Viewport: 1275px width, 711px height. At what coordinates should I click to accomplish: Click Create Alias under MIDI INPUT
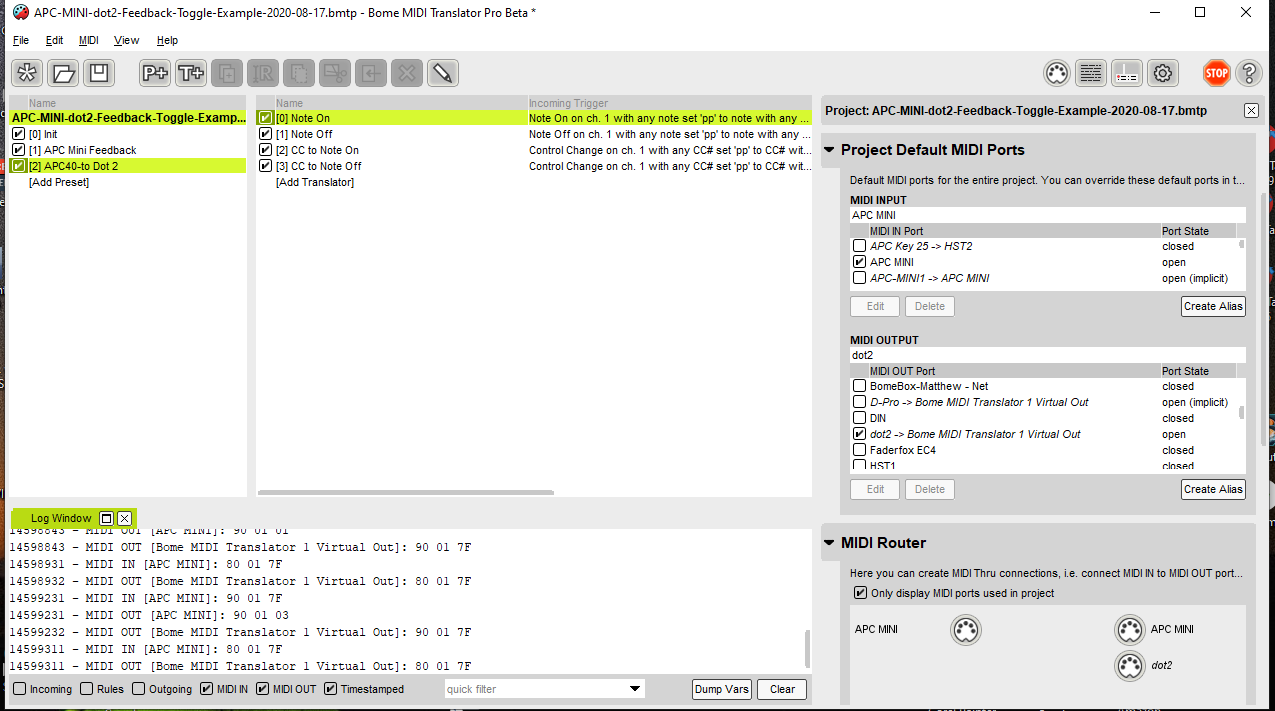1213,306
